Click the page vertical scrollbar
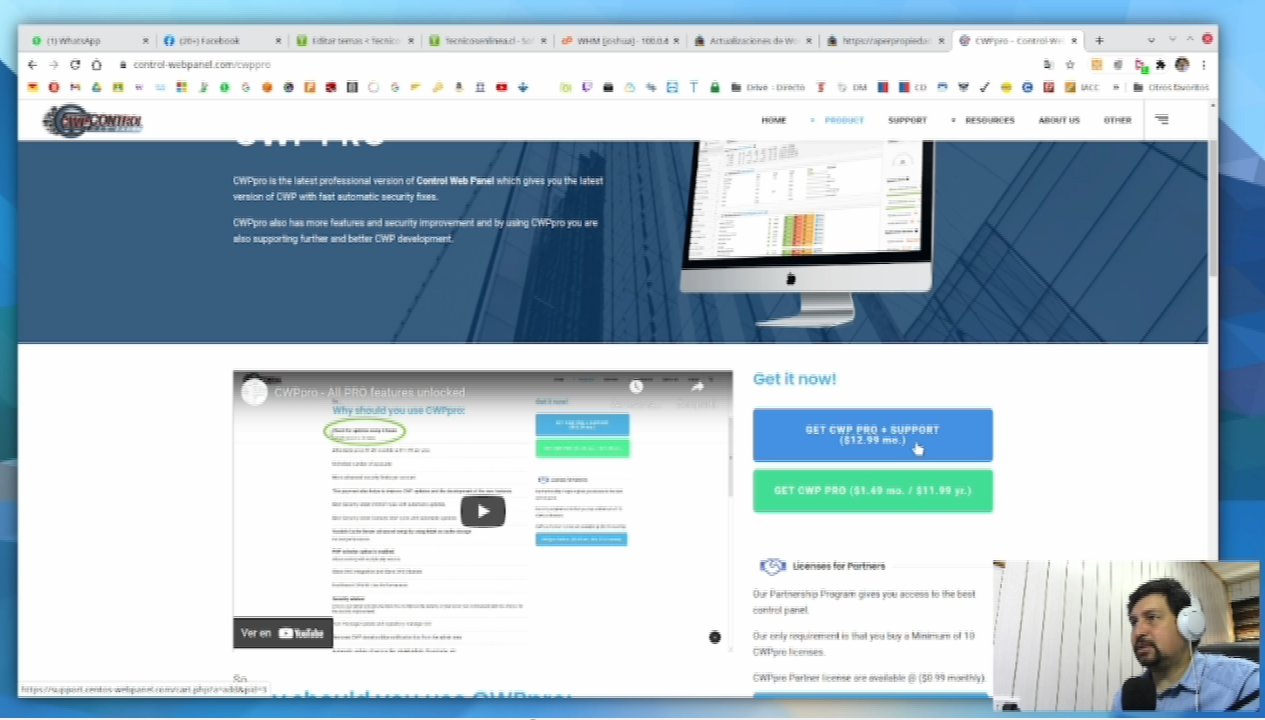The height and width of the screenshot is (720, 1265). pos(1212,210)
